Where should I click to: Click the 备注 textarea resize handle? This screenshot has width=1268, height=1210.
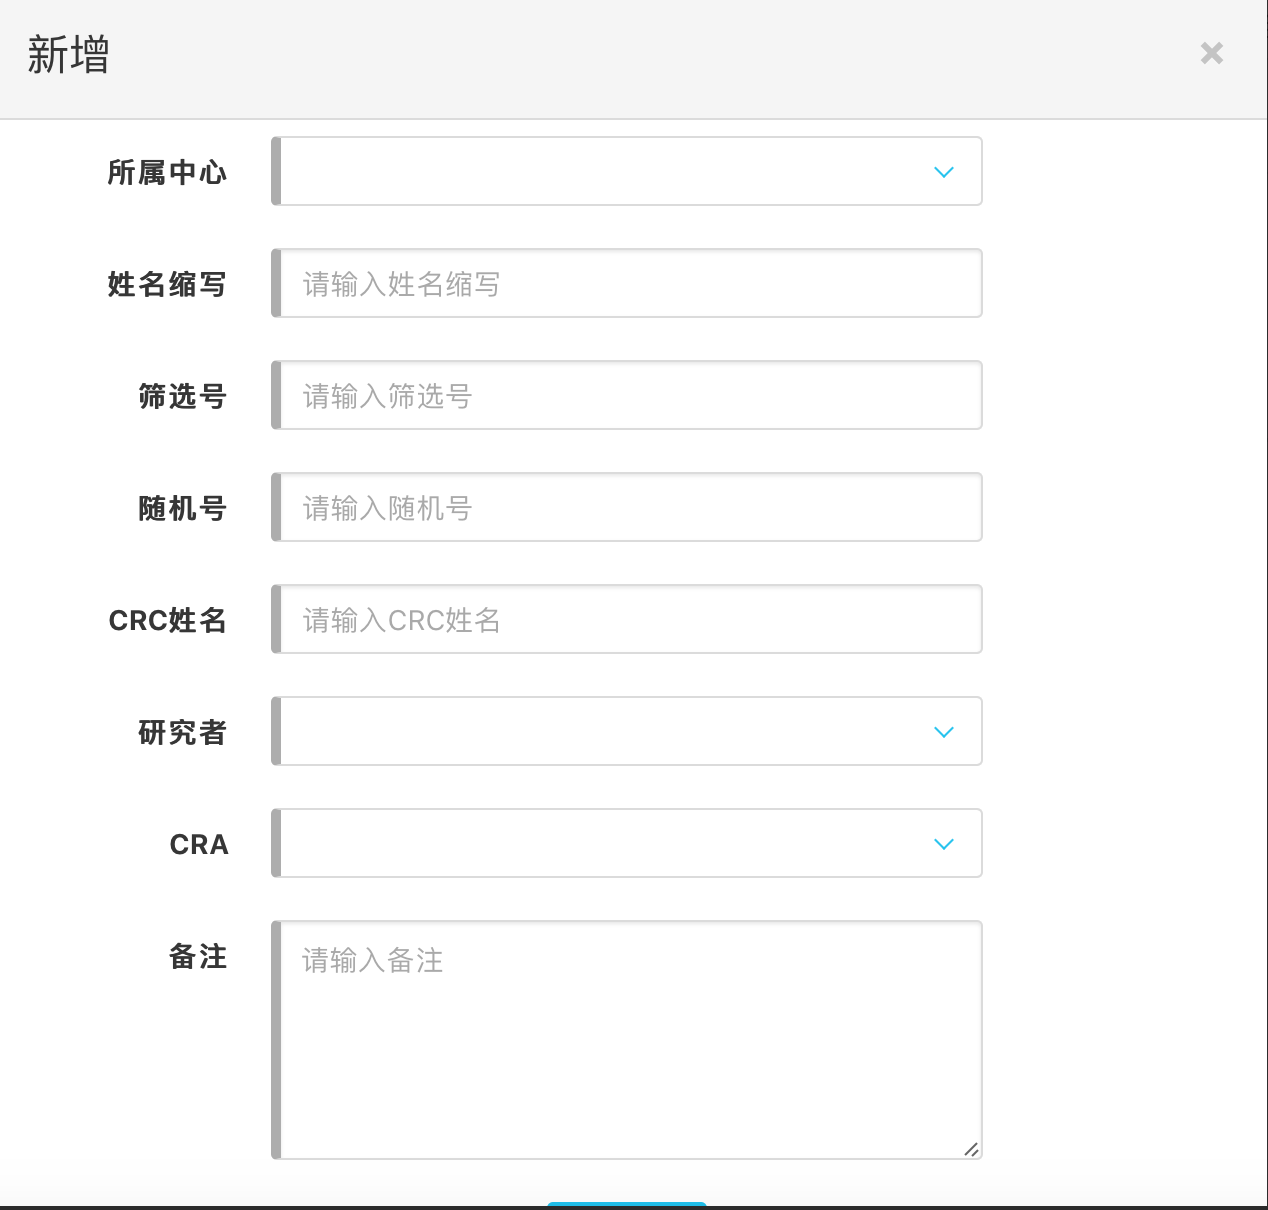tap(971, 1149)
